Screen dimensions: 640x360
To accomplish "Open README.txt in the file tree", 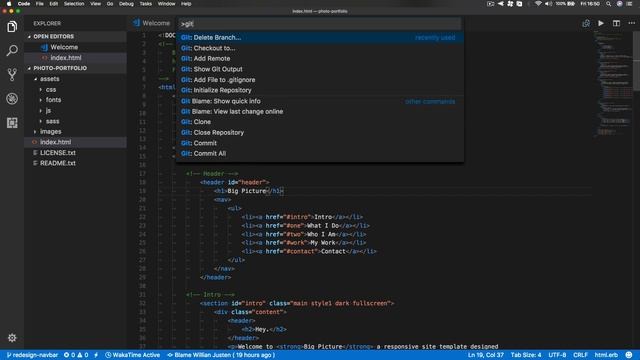I will (76, 163).
